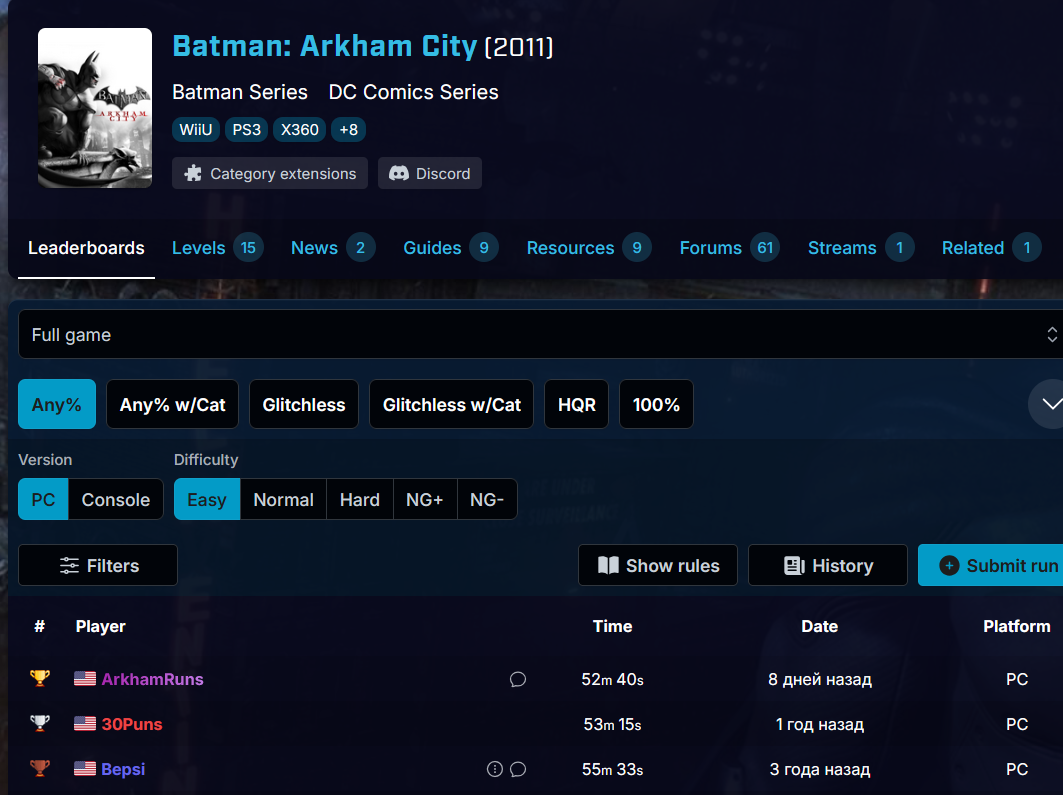Click the Batman: Arkham City cover thumbnail

[x=95, y=108]
